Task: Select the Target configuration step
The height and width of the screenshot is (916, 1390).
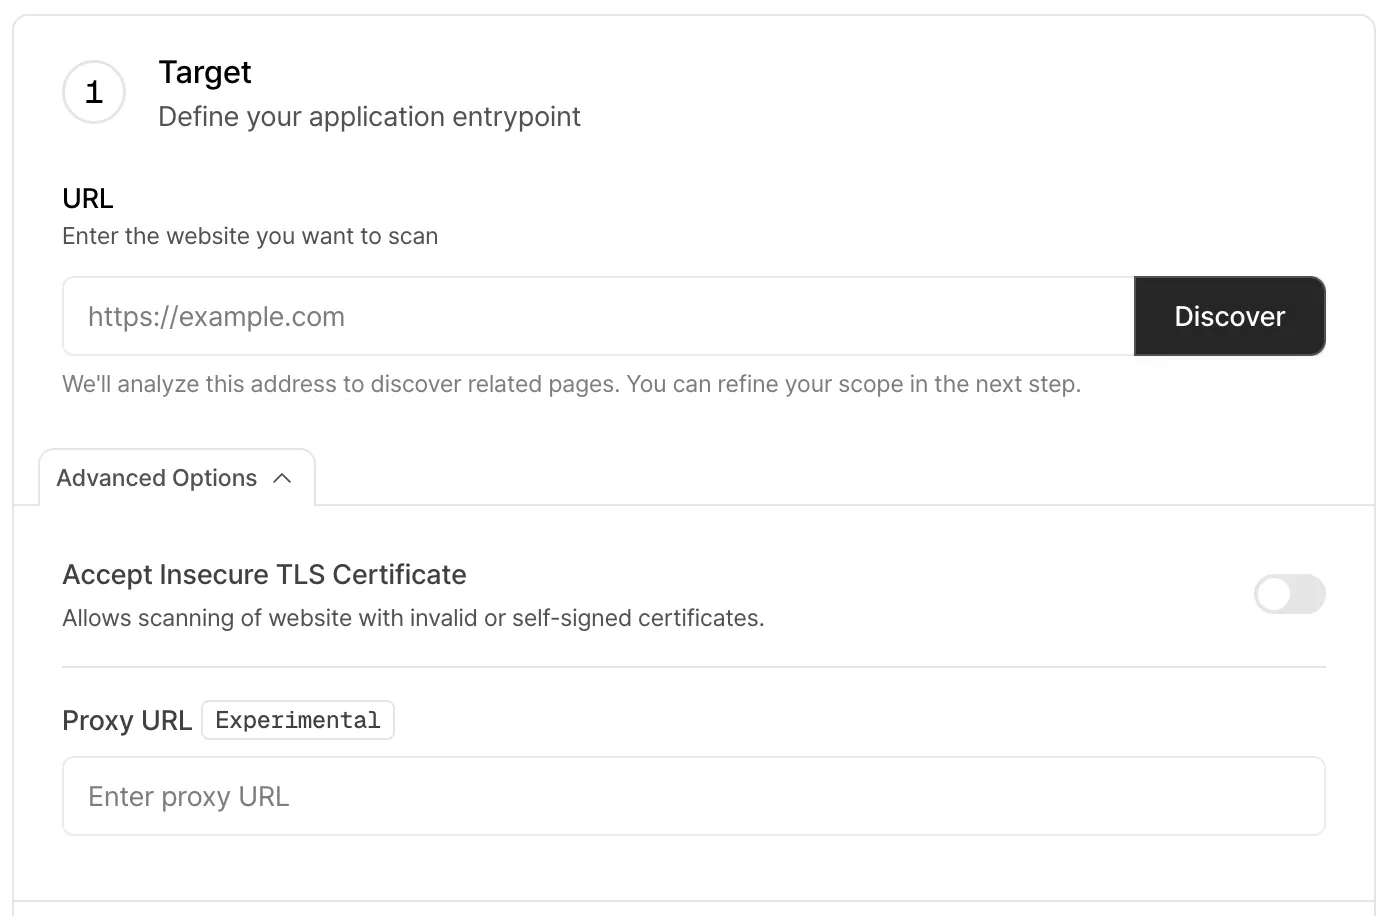Action: click(204, 72)
